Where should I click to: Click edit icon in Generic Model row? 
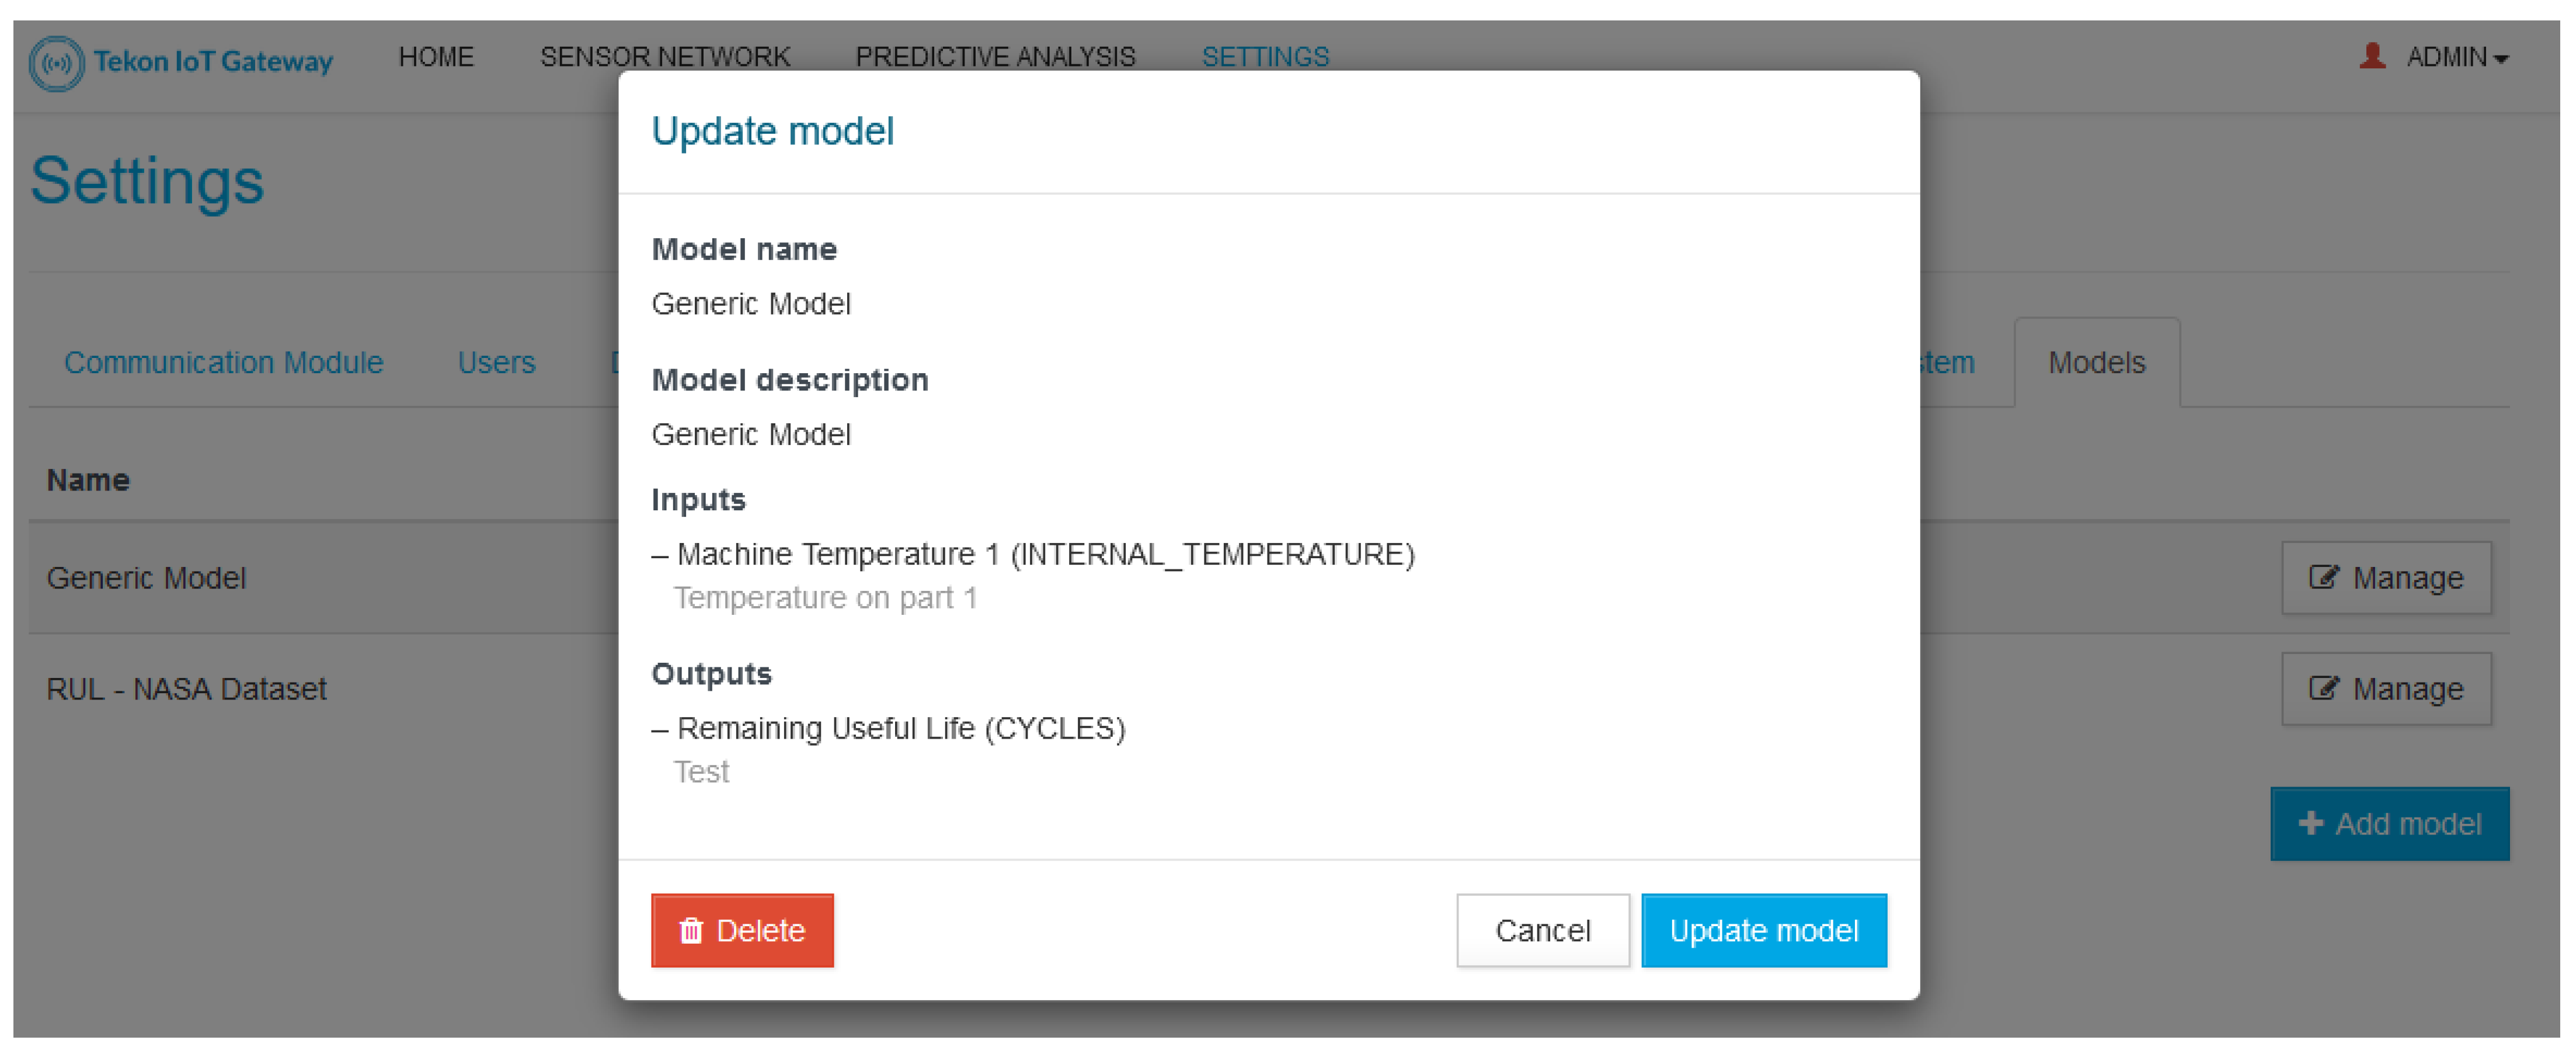(2323, 577)
